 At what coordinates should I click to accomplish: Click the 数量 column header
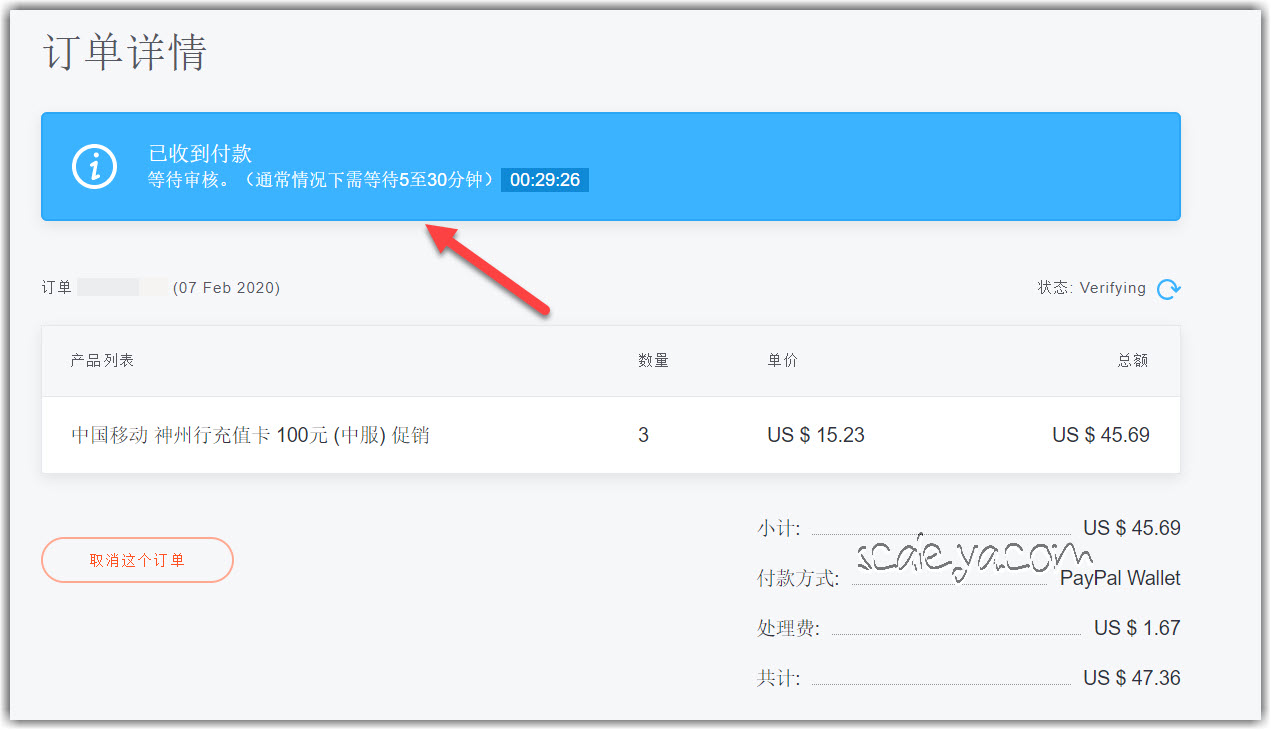point(653,360)
